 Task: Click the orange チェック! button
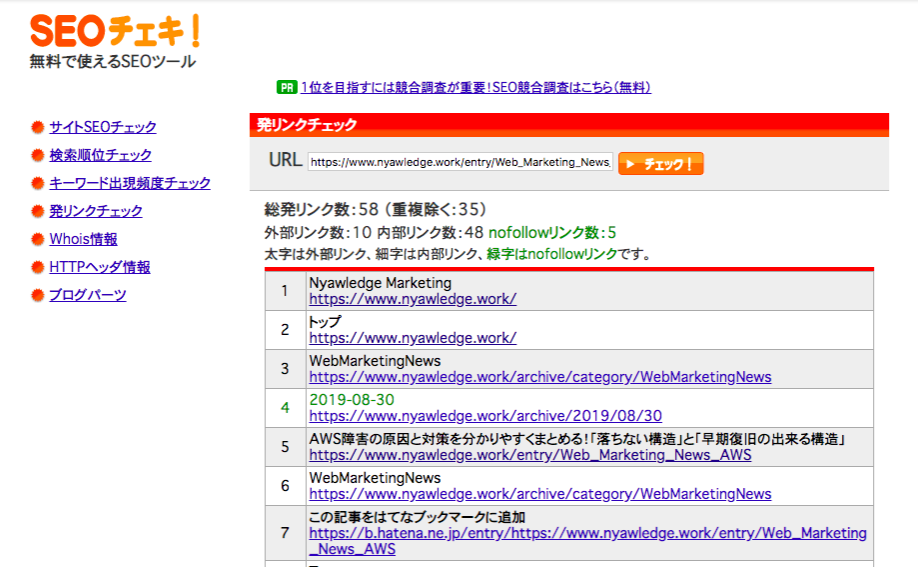(x=661, y=163)
